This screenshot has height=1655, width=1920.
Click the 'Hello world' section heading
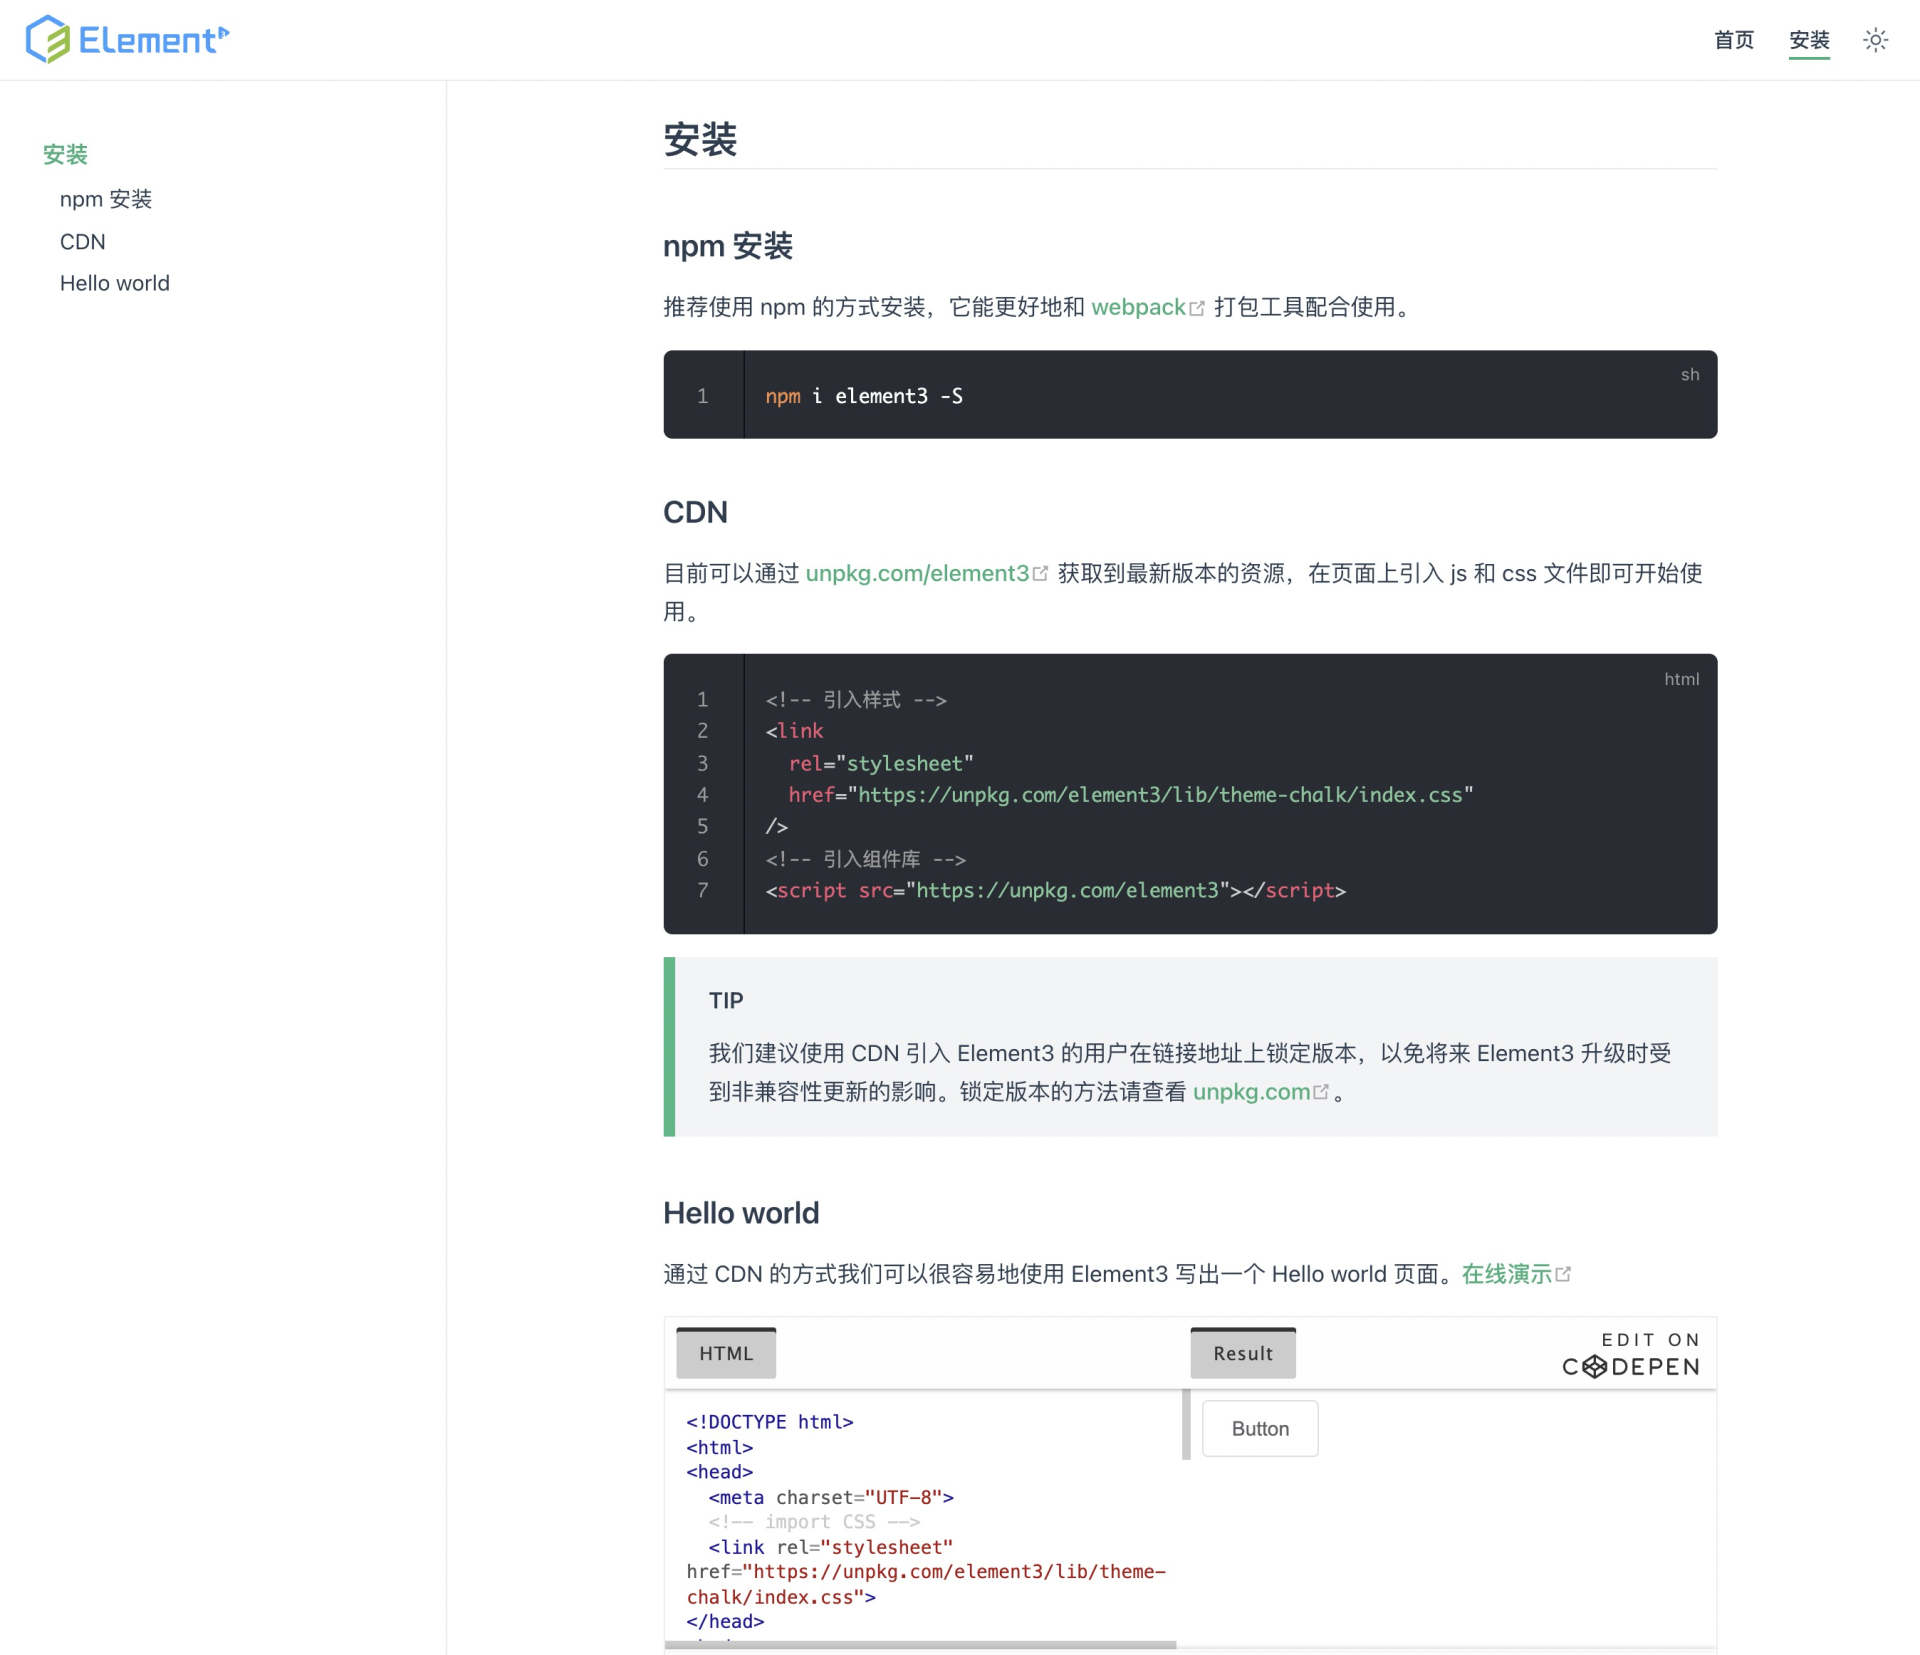pos(741,1213)
